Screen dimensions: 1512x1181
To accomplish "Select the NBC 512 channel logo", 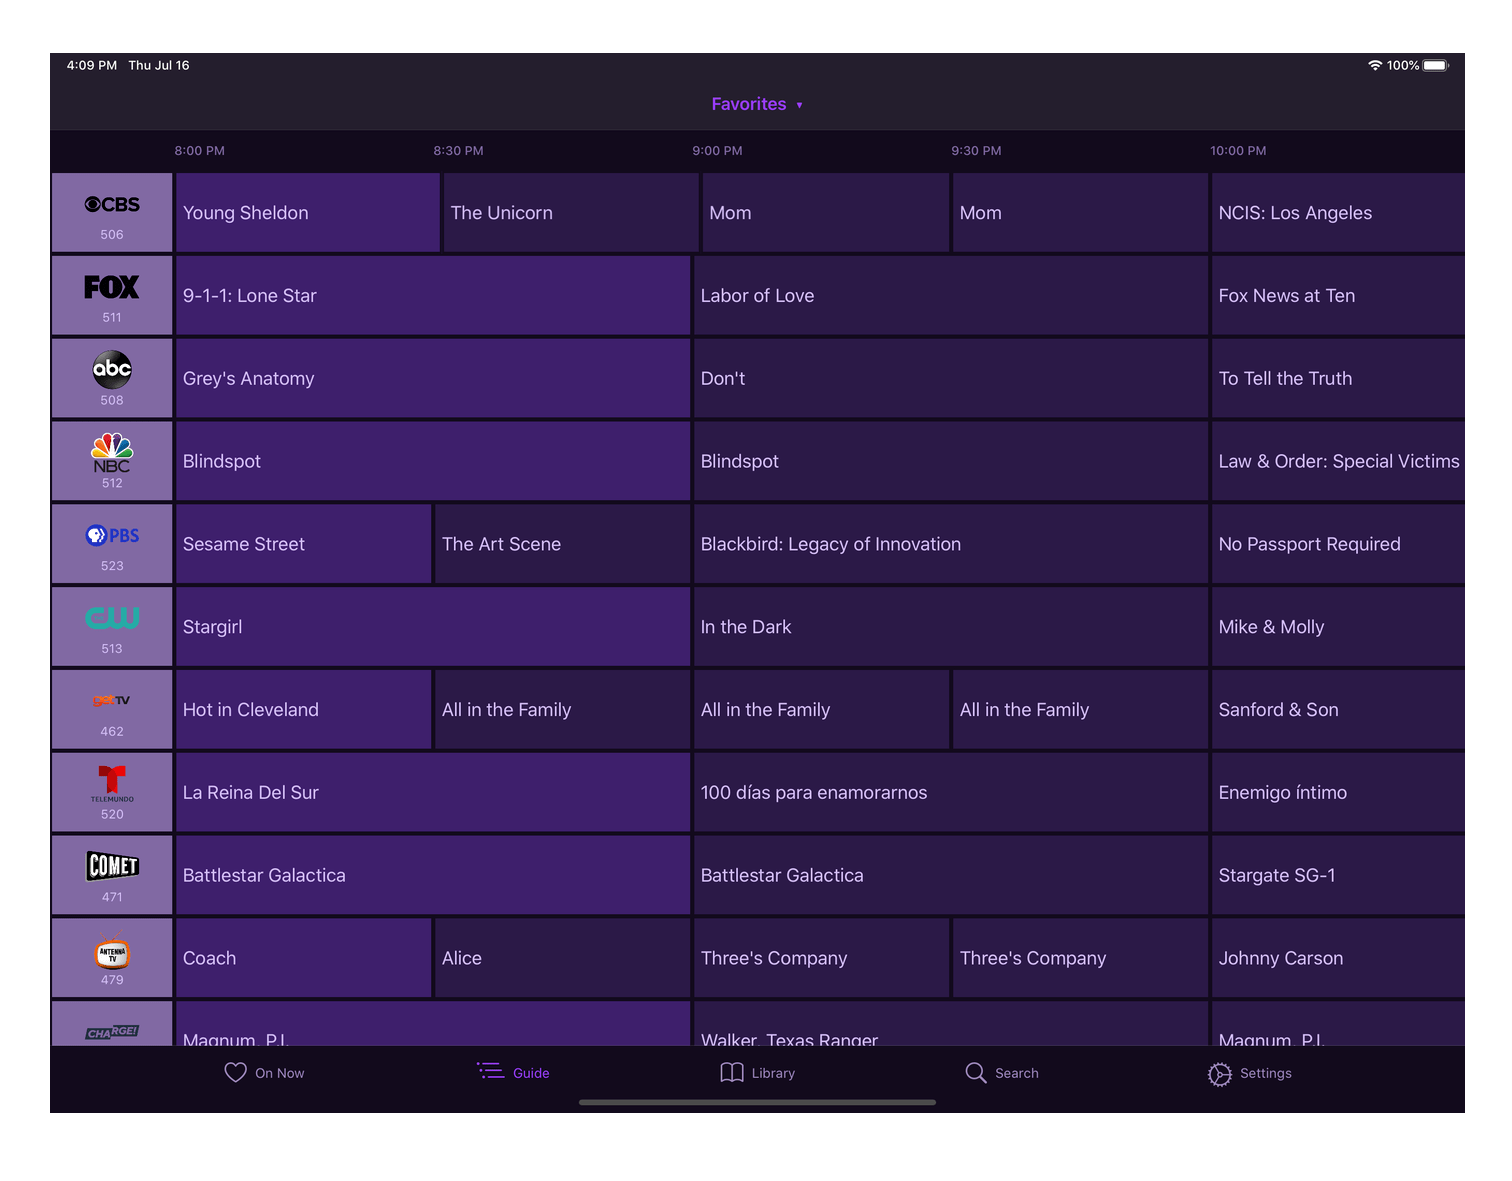I will coord(112,453).
